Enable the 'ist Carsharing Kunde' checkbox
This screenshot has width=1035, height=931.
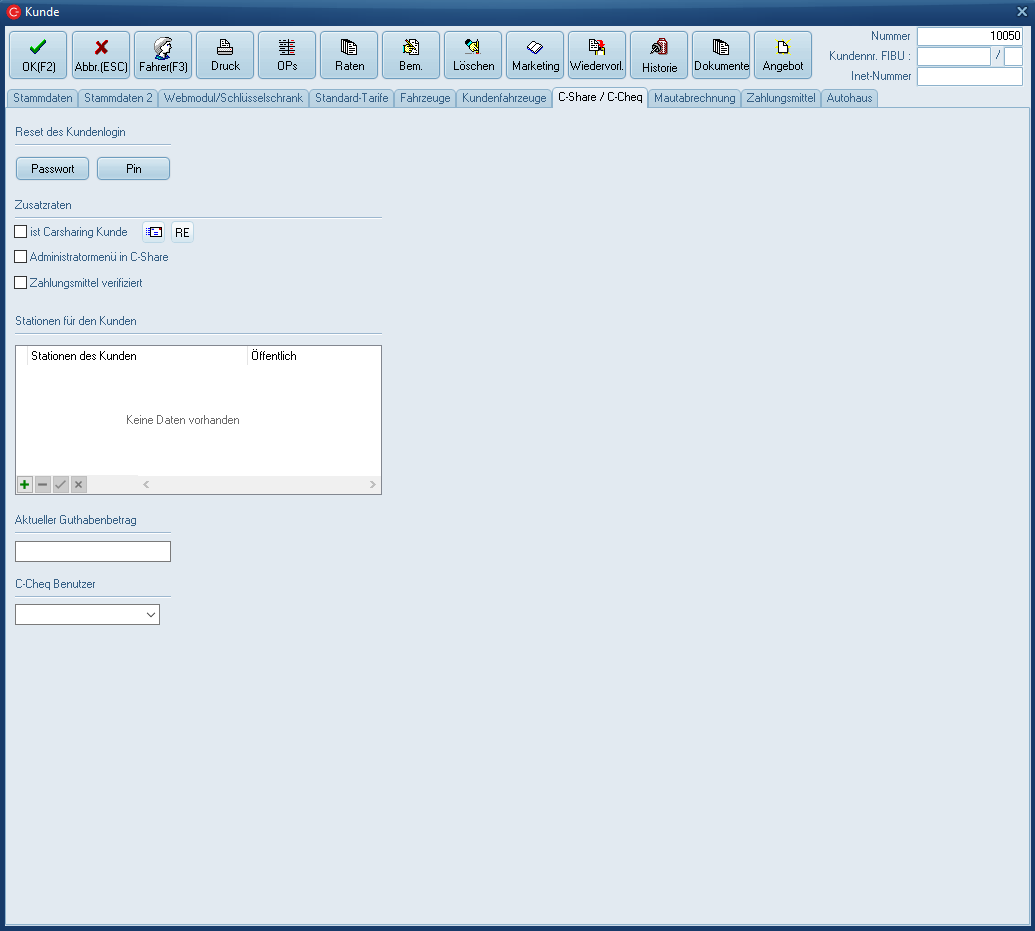tap(21, 232)
